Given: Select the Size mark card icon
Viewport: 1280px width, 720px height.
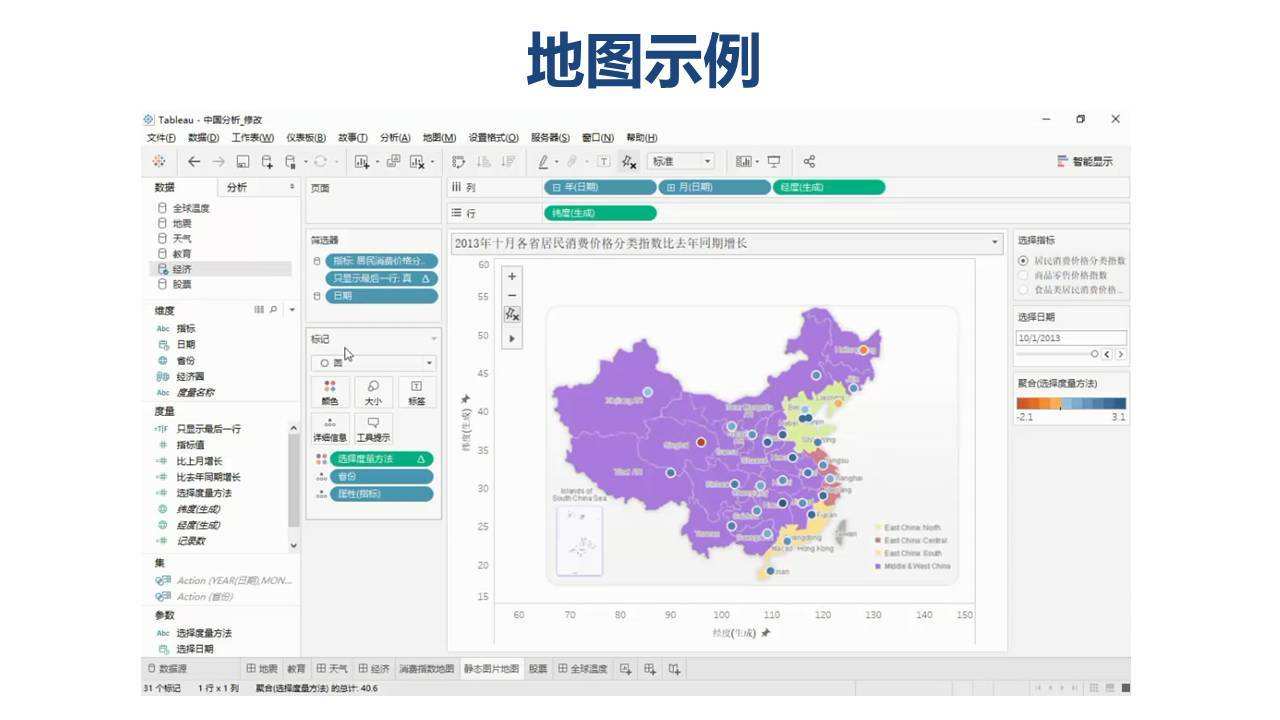Looking at the screenshot, I should pos(374,390).
